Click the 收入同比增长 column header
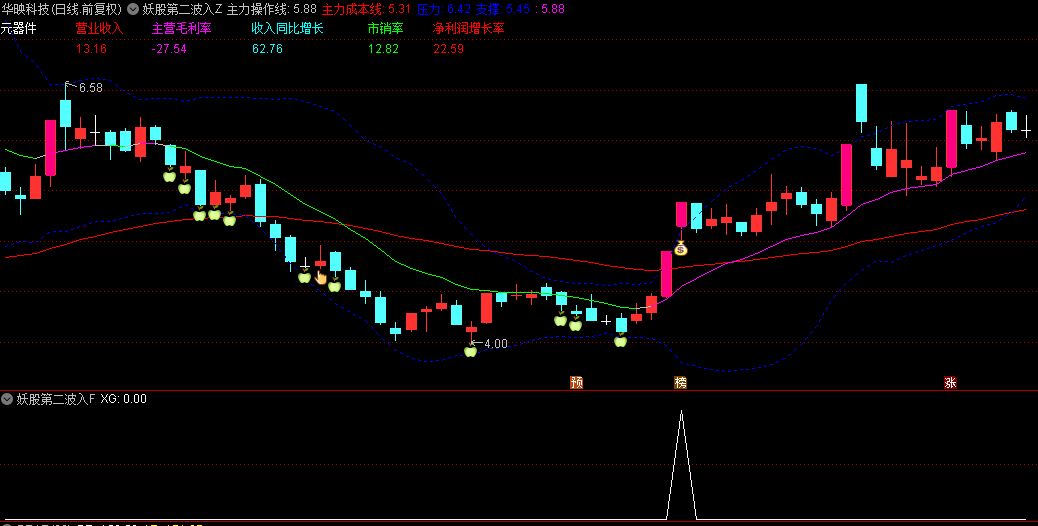 (x=287, y=29)
